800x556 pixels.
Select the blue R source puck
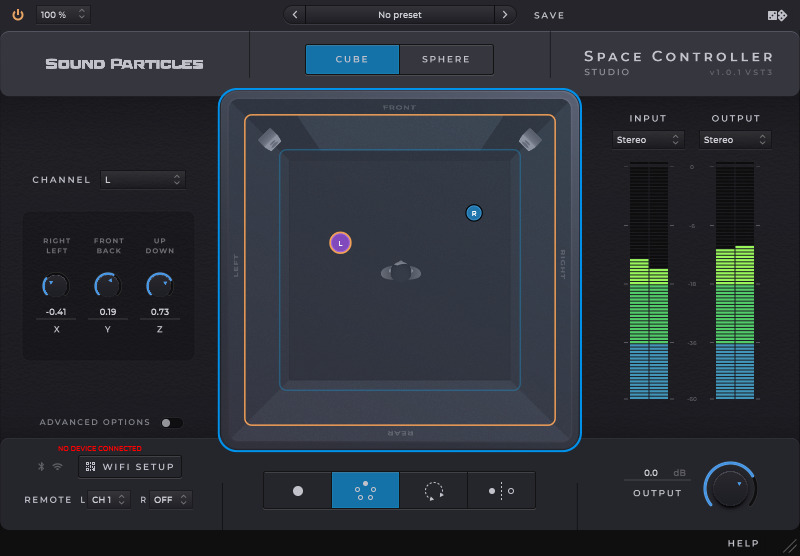click(x=474, y=213)
